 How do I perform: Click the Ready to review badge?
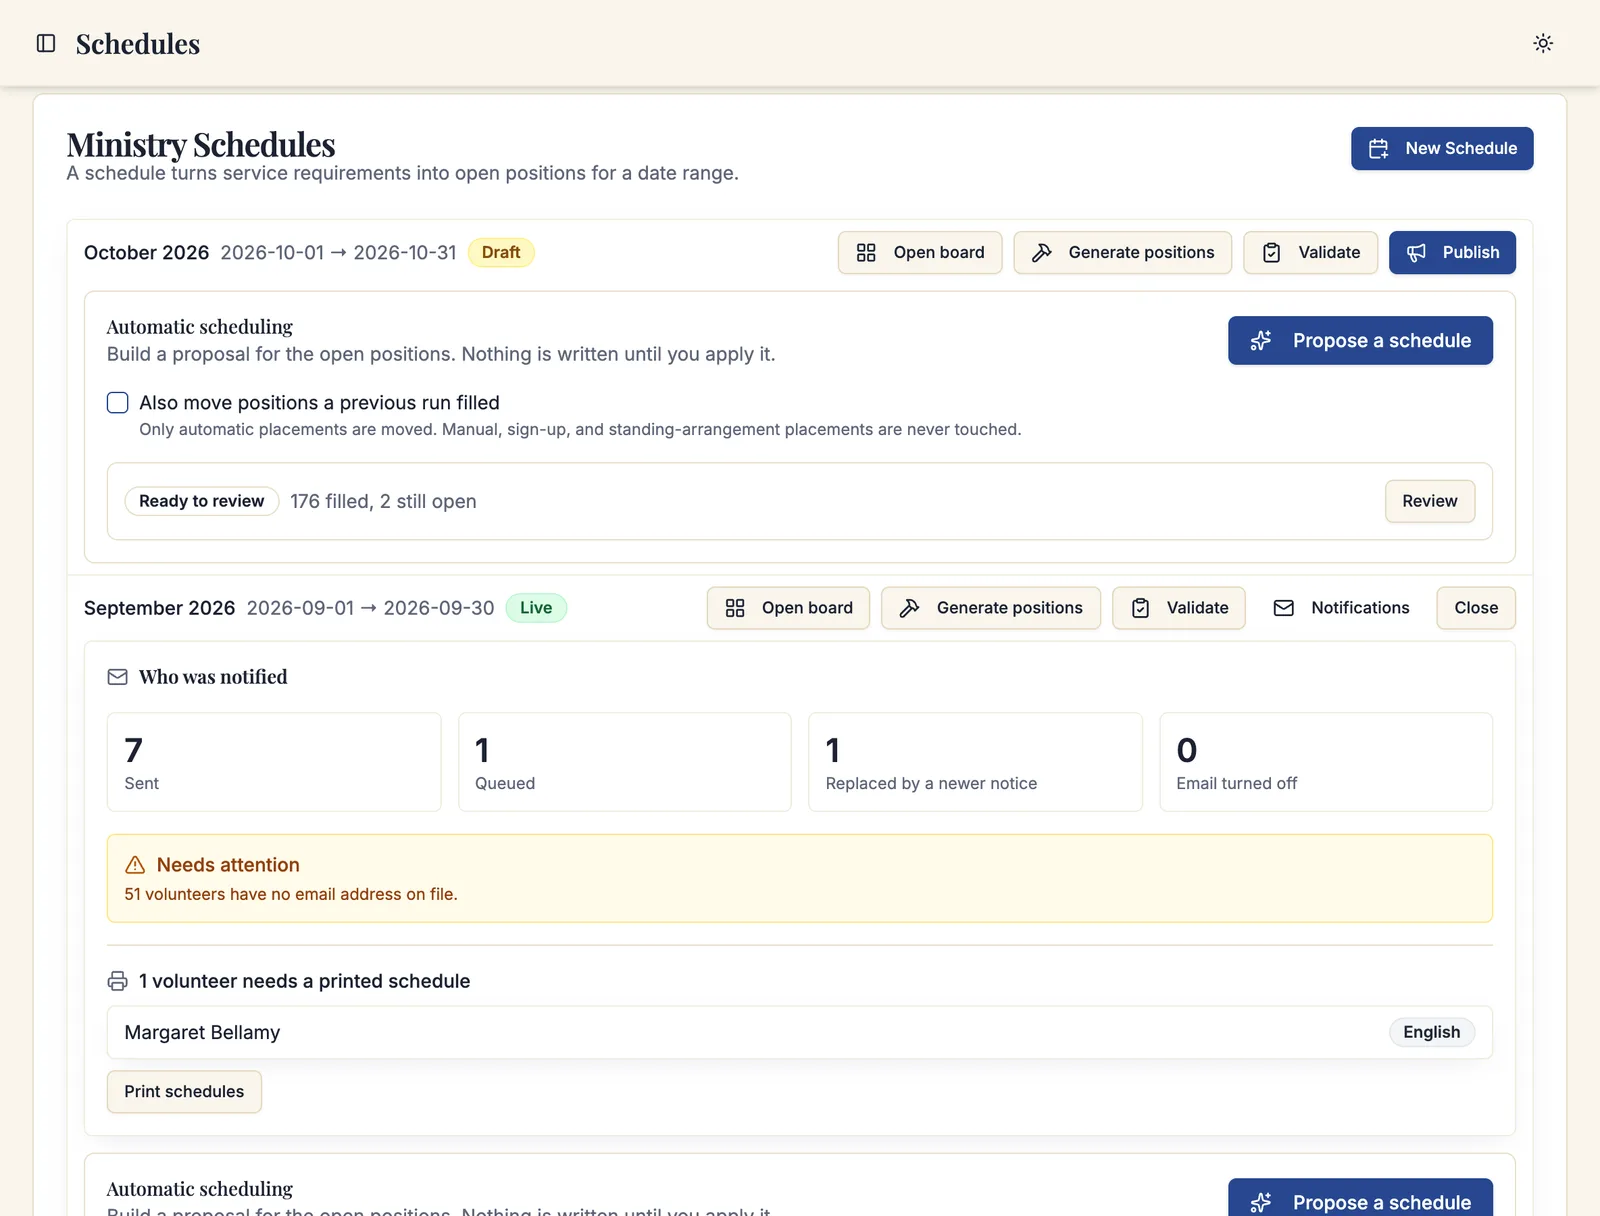201,501
